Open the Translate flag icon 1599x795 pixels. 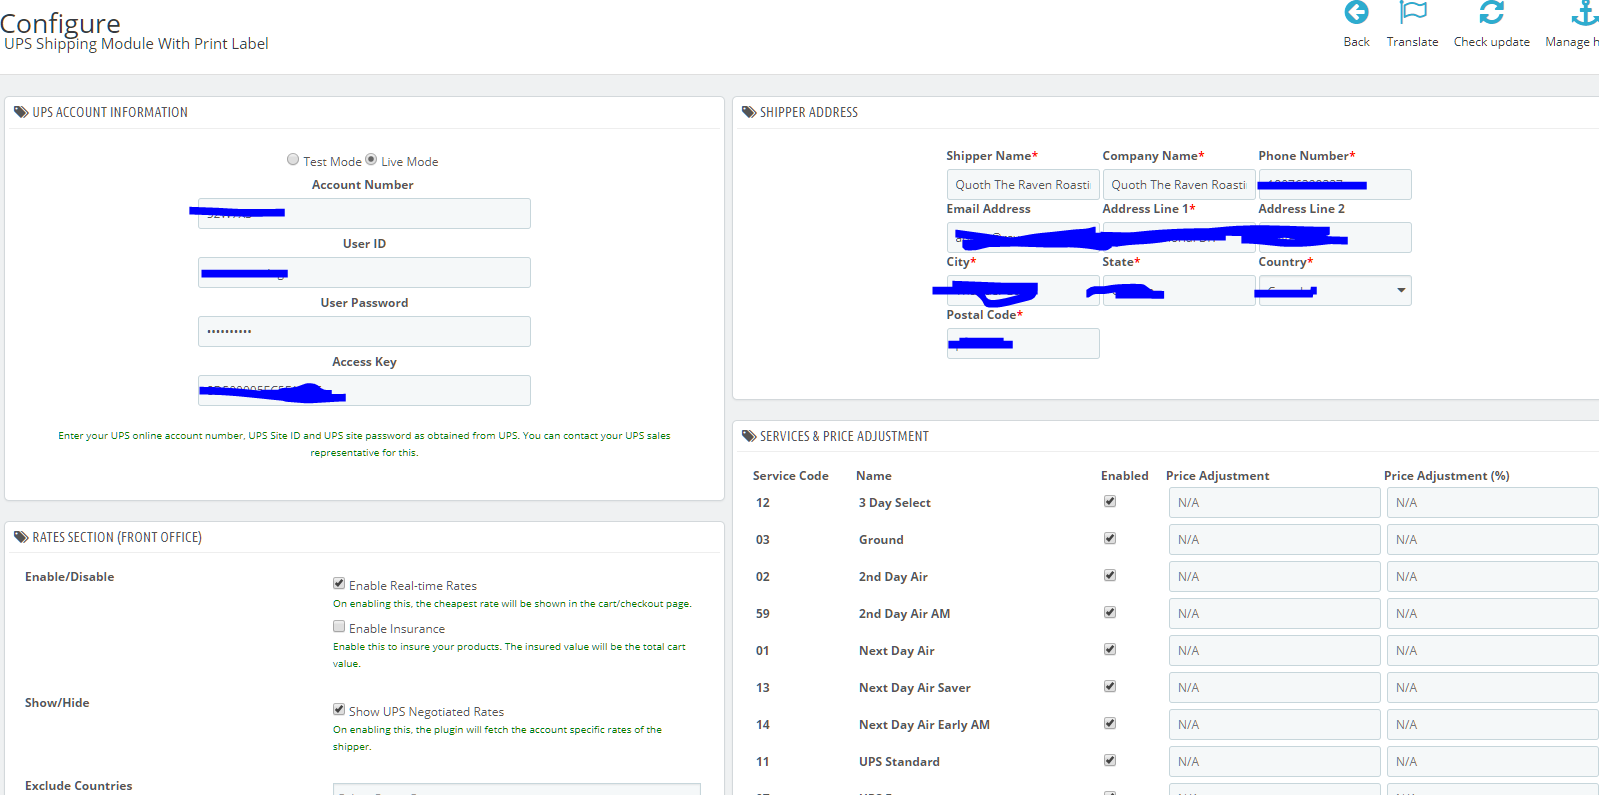click(1413, 13)
